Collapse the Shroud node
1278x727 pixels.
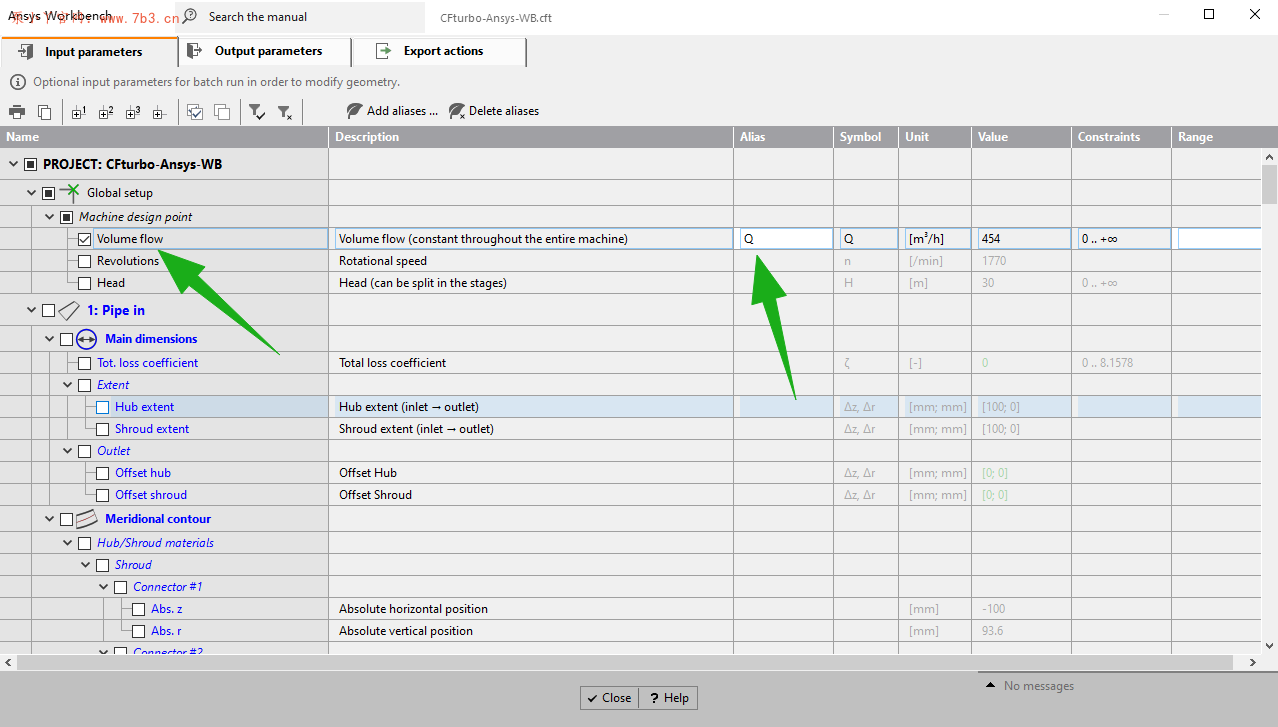[85, 565]
